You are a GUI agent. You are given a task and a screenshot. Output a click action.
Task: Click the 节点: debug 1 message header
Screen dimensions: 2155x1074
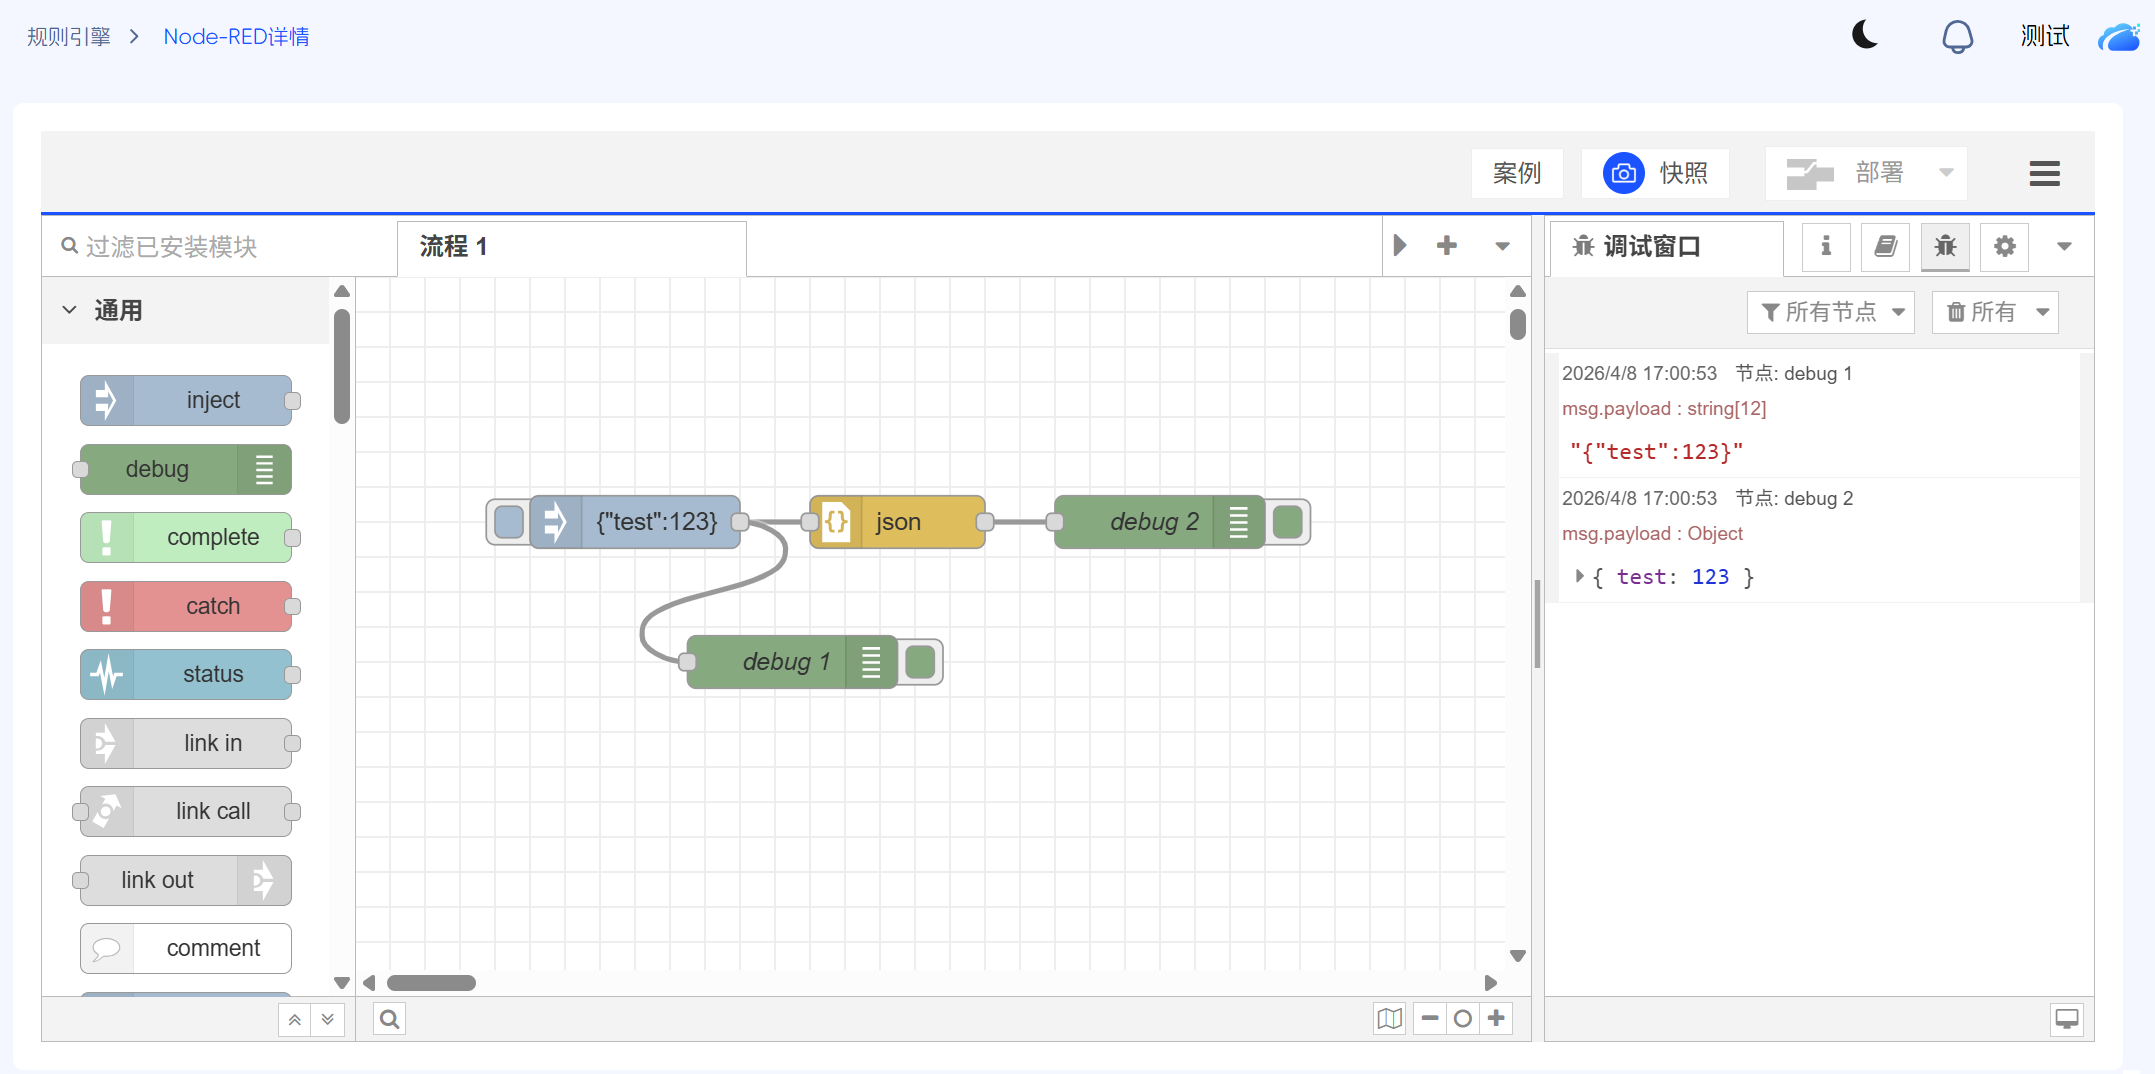tap(1794, 374)
